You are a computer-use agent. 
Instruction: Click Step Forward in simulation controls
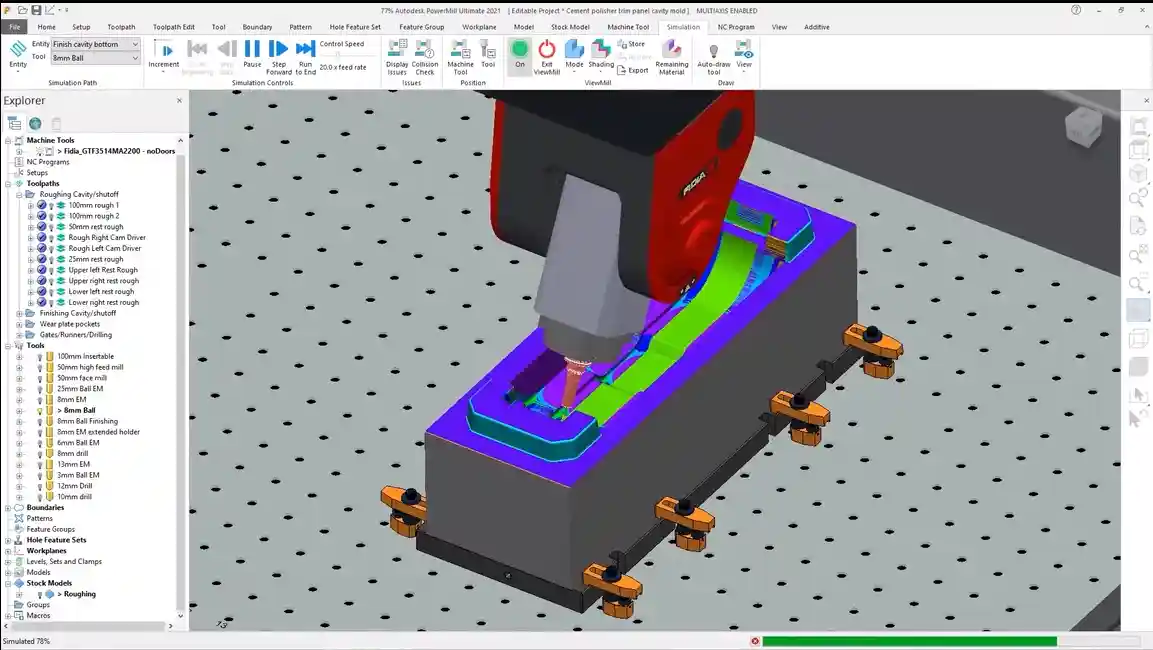pos(279,56)
